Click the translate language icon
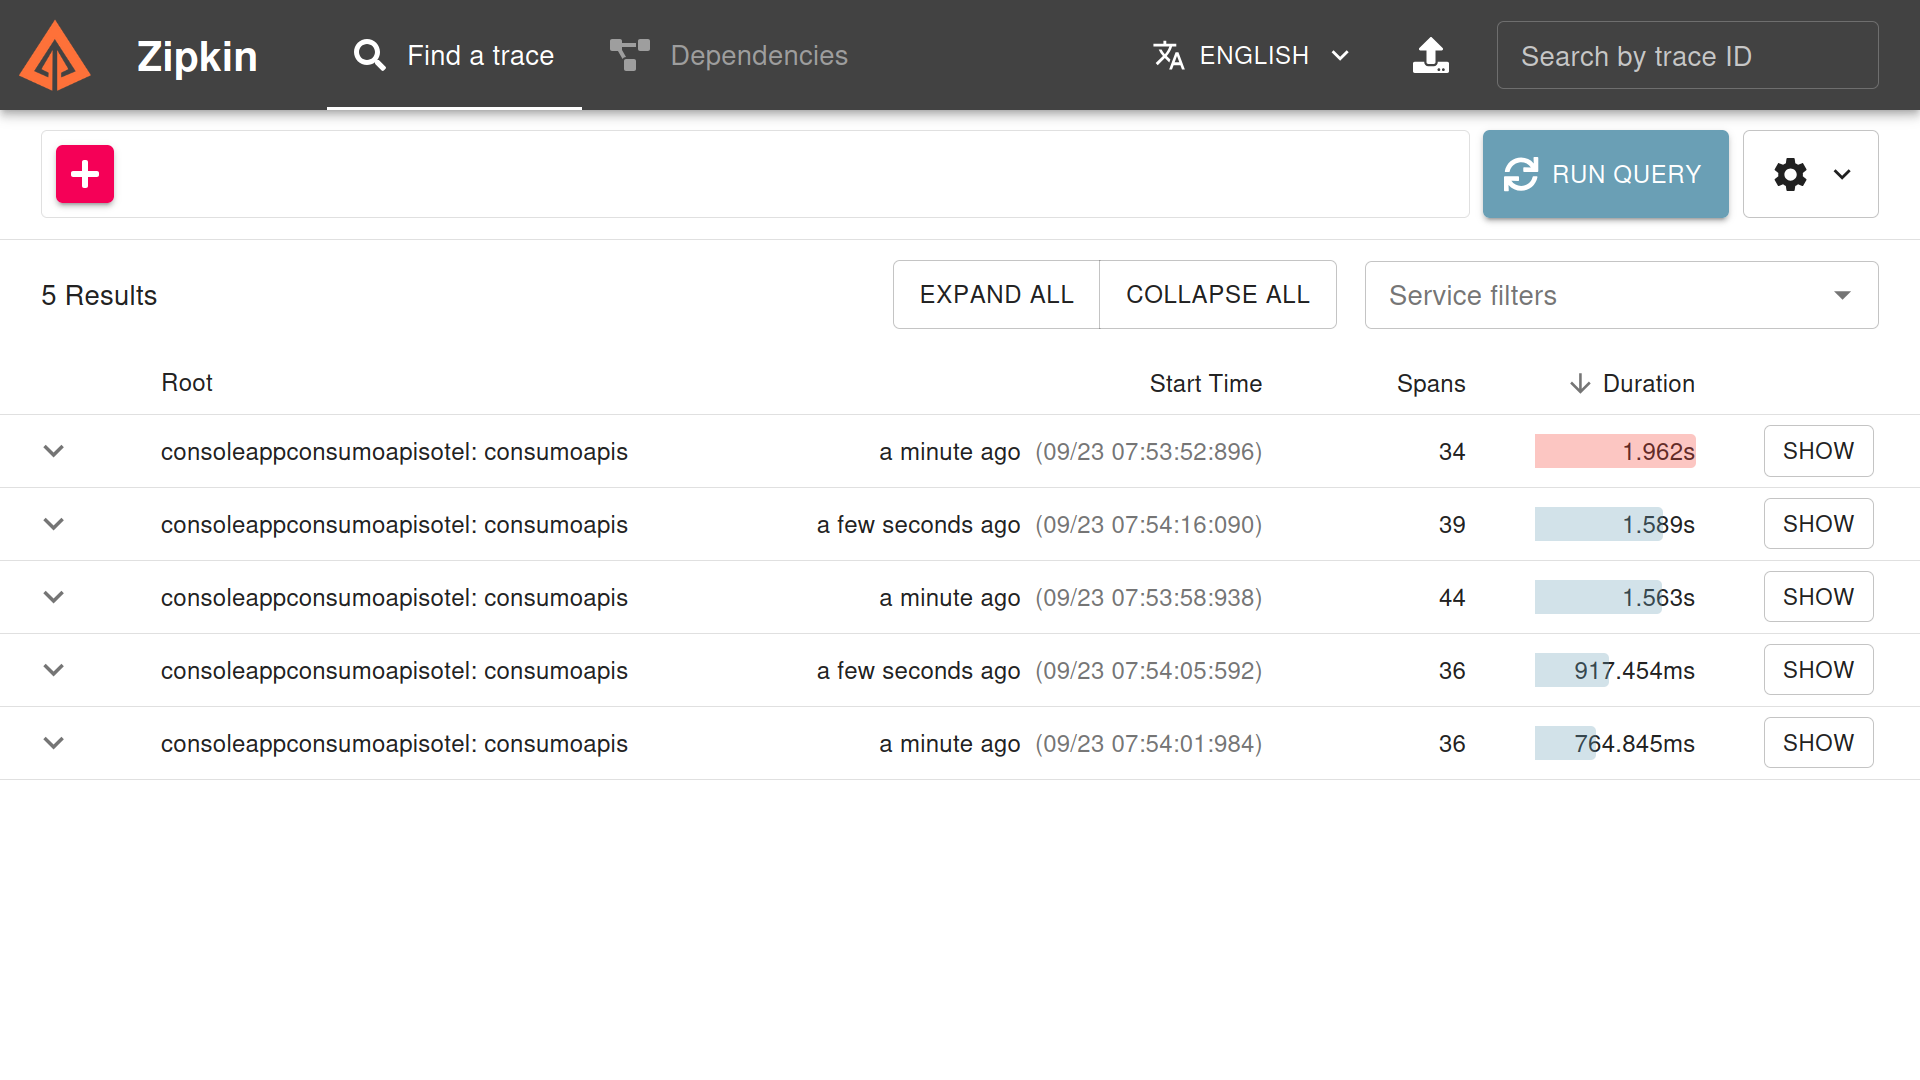The width and height of the screenshot is (1920, 1080). pos(1168,56)
